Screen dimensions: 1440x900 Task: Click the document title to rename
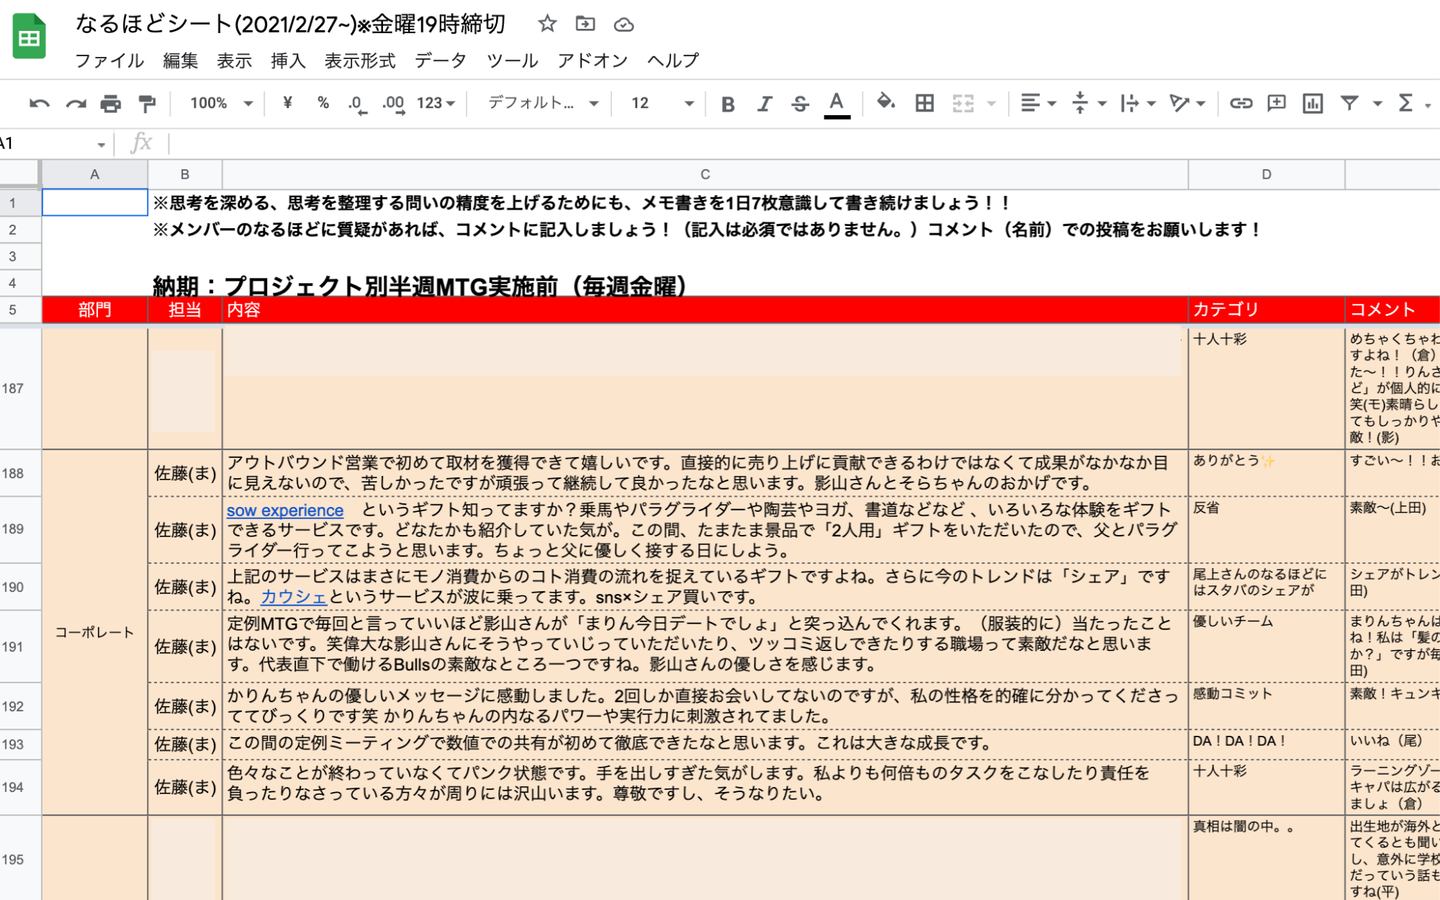[x=291, y=24]
